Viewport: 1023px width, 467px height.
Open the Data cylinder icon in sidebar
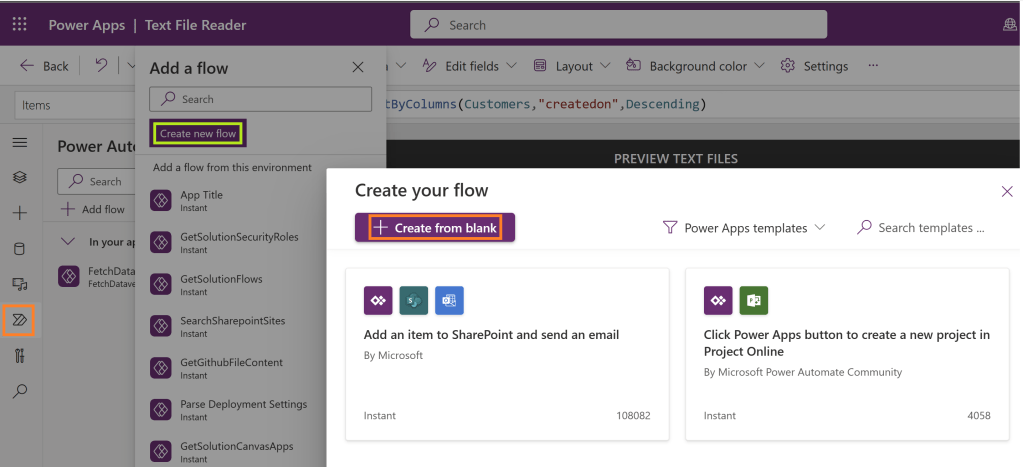pyautogui.click(x=19, y=249)
